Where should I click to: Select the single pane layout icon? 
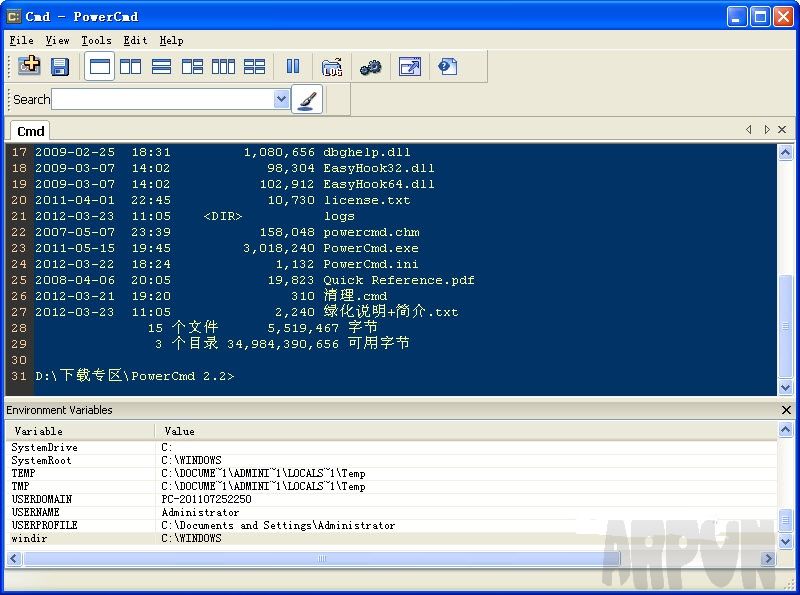99,66
